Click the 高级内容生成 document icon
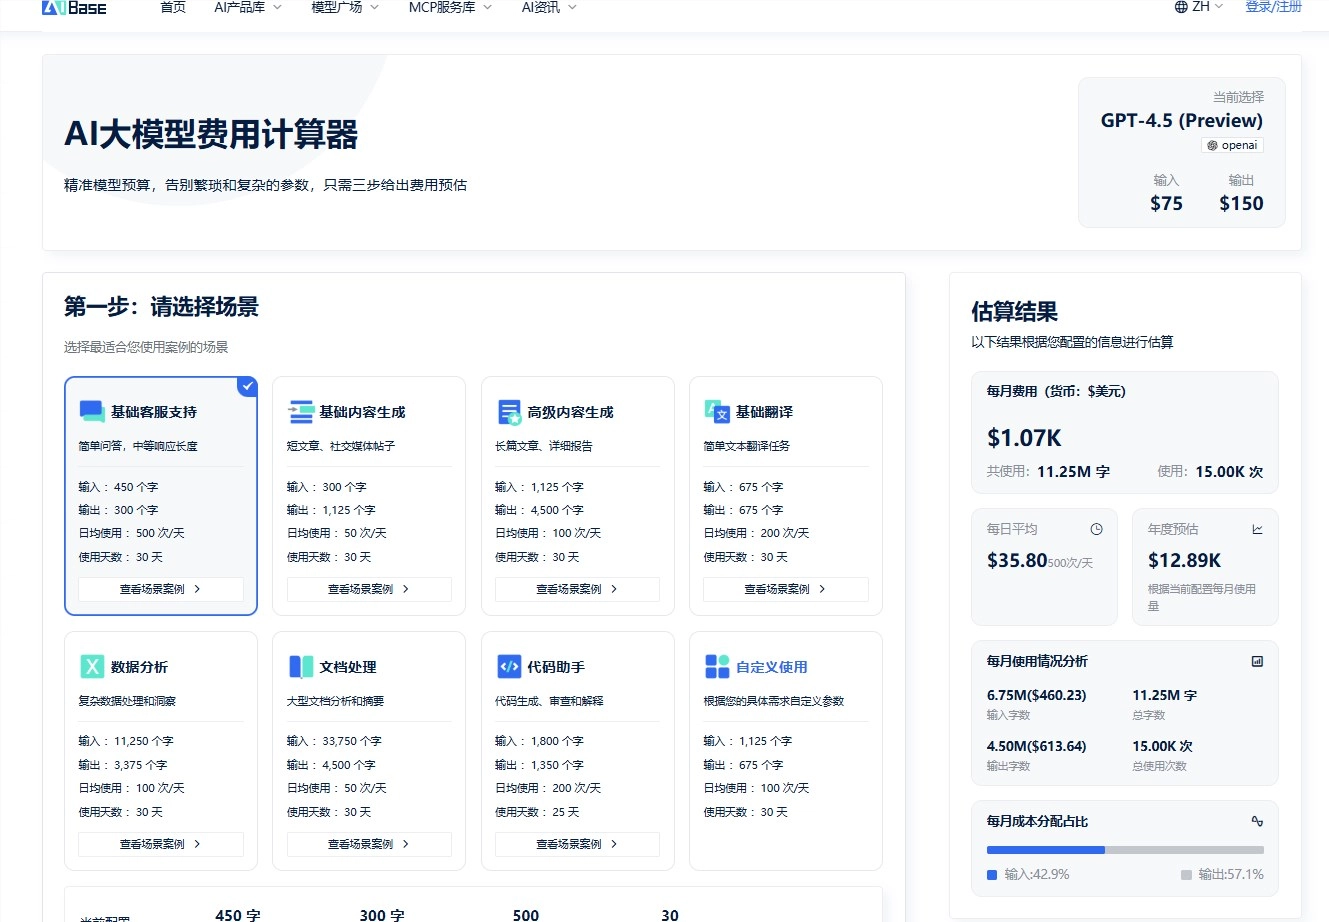This screenshot has height=922, width=1329. [509, 411]
